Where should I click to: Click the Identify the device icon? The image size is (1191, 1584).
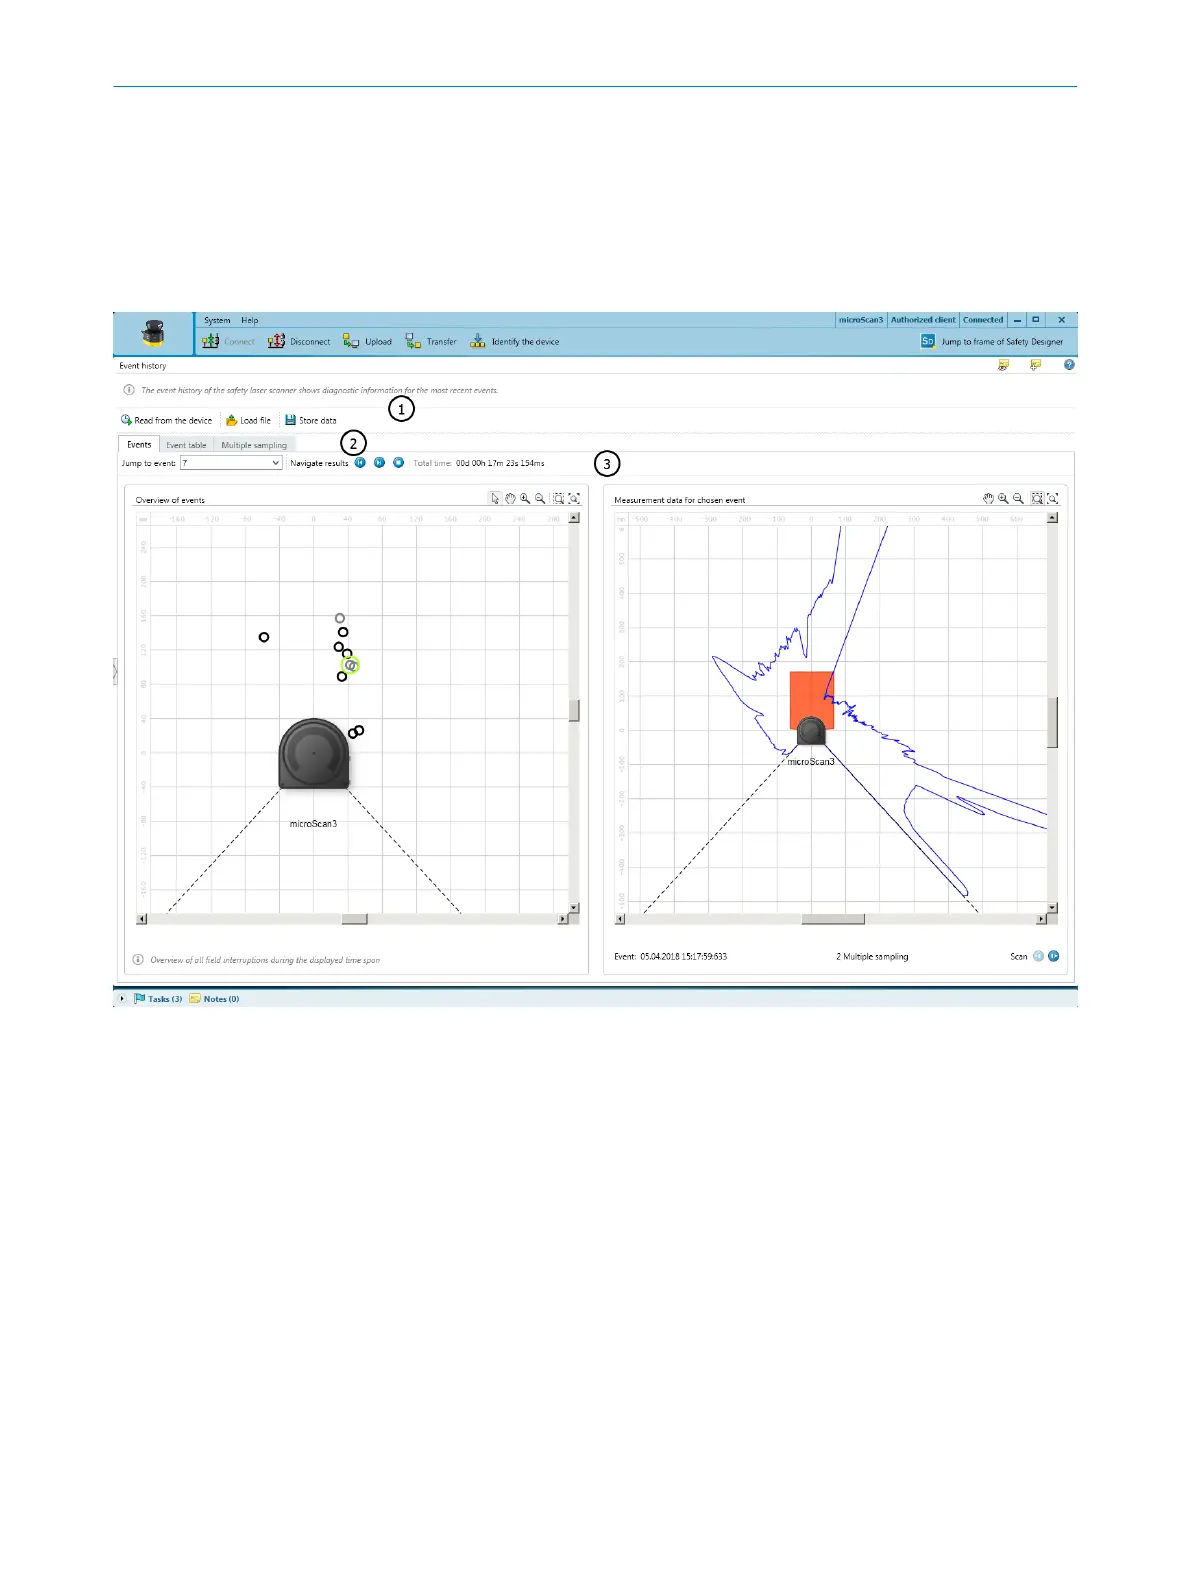478,341
